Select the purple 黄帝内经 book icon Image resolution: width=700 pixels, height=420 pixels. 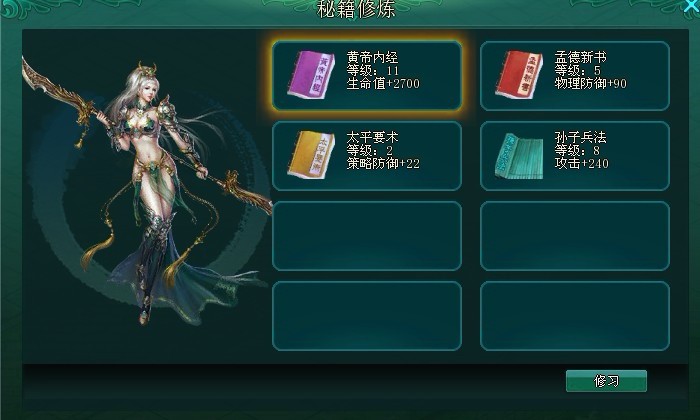click(x=311, y=75)
